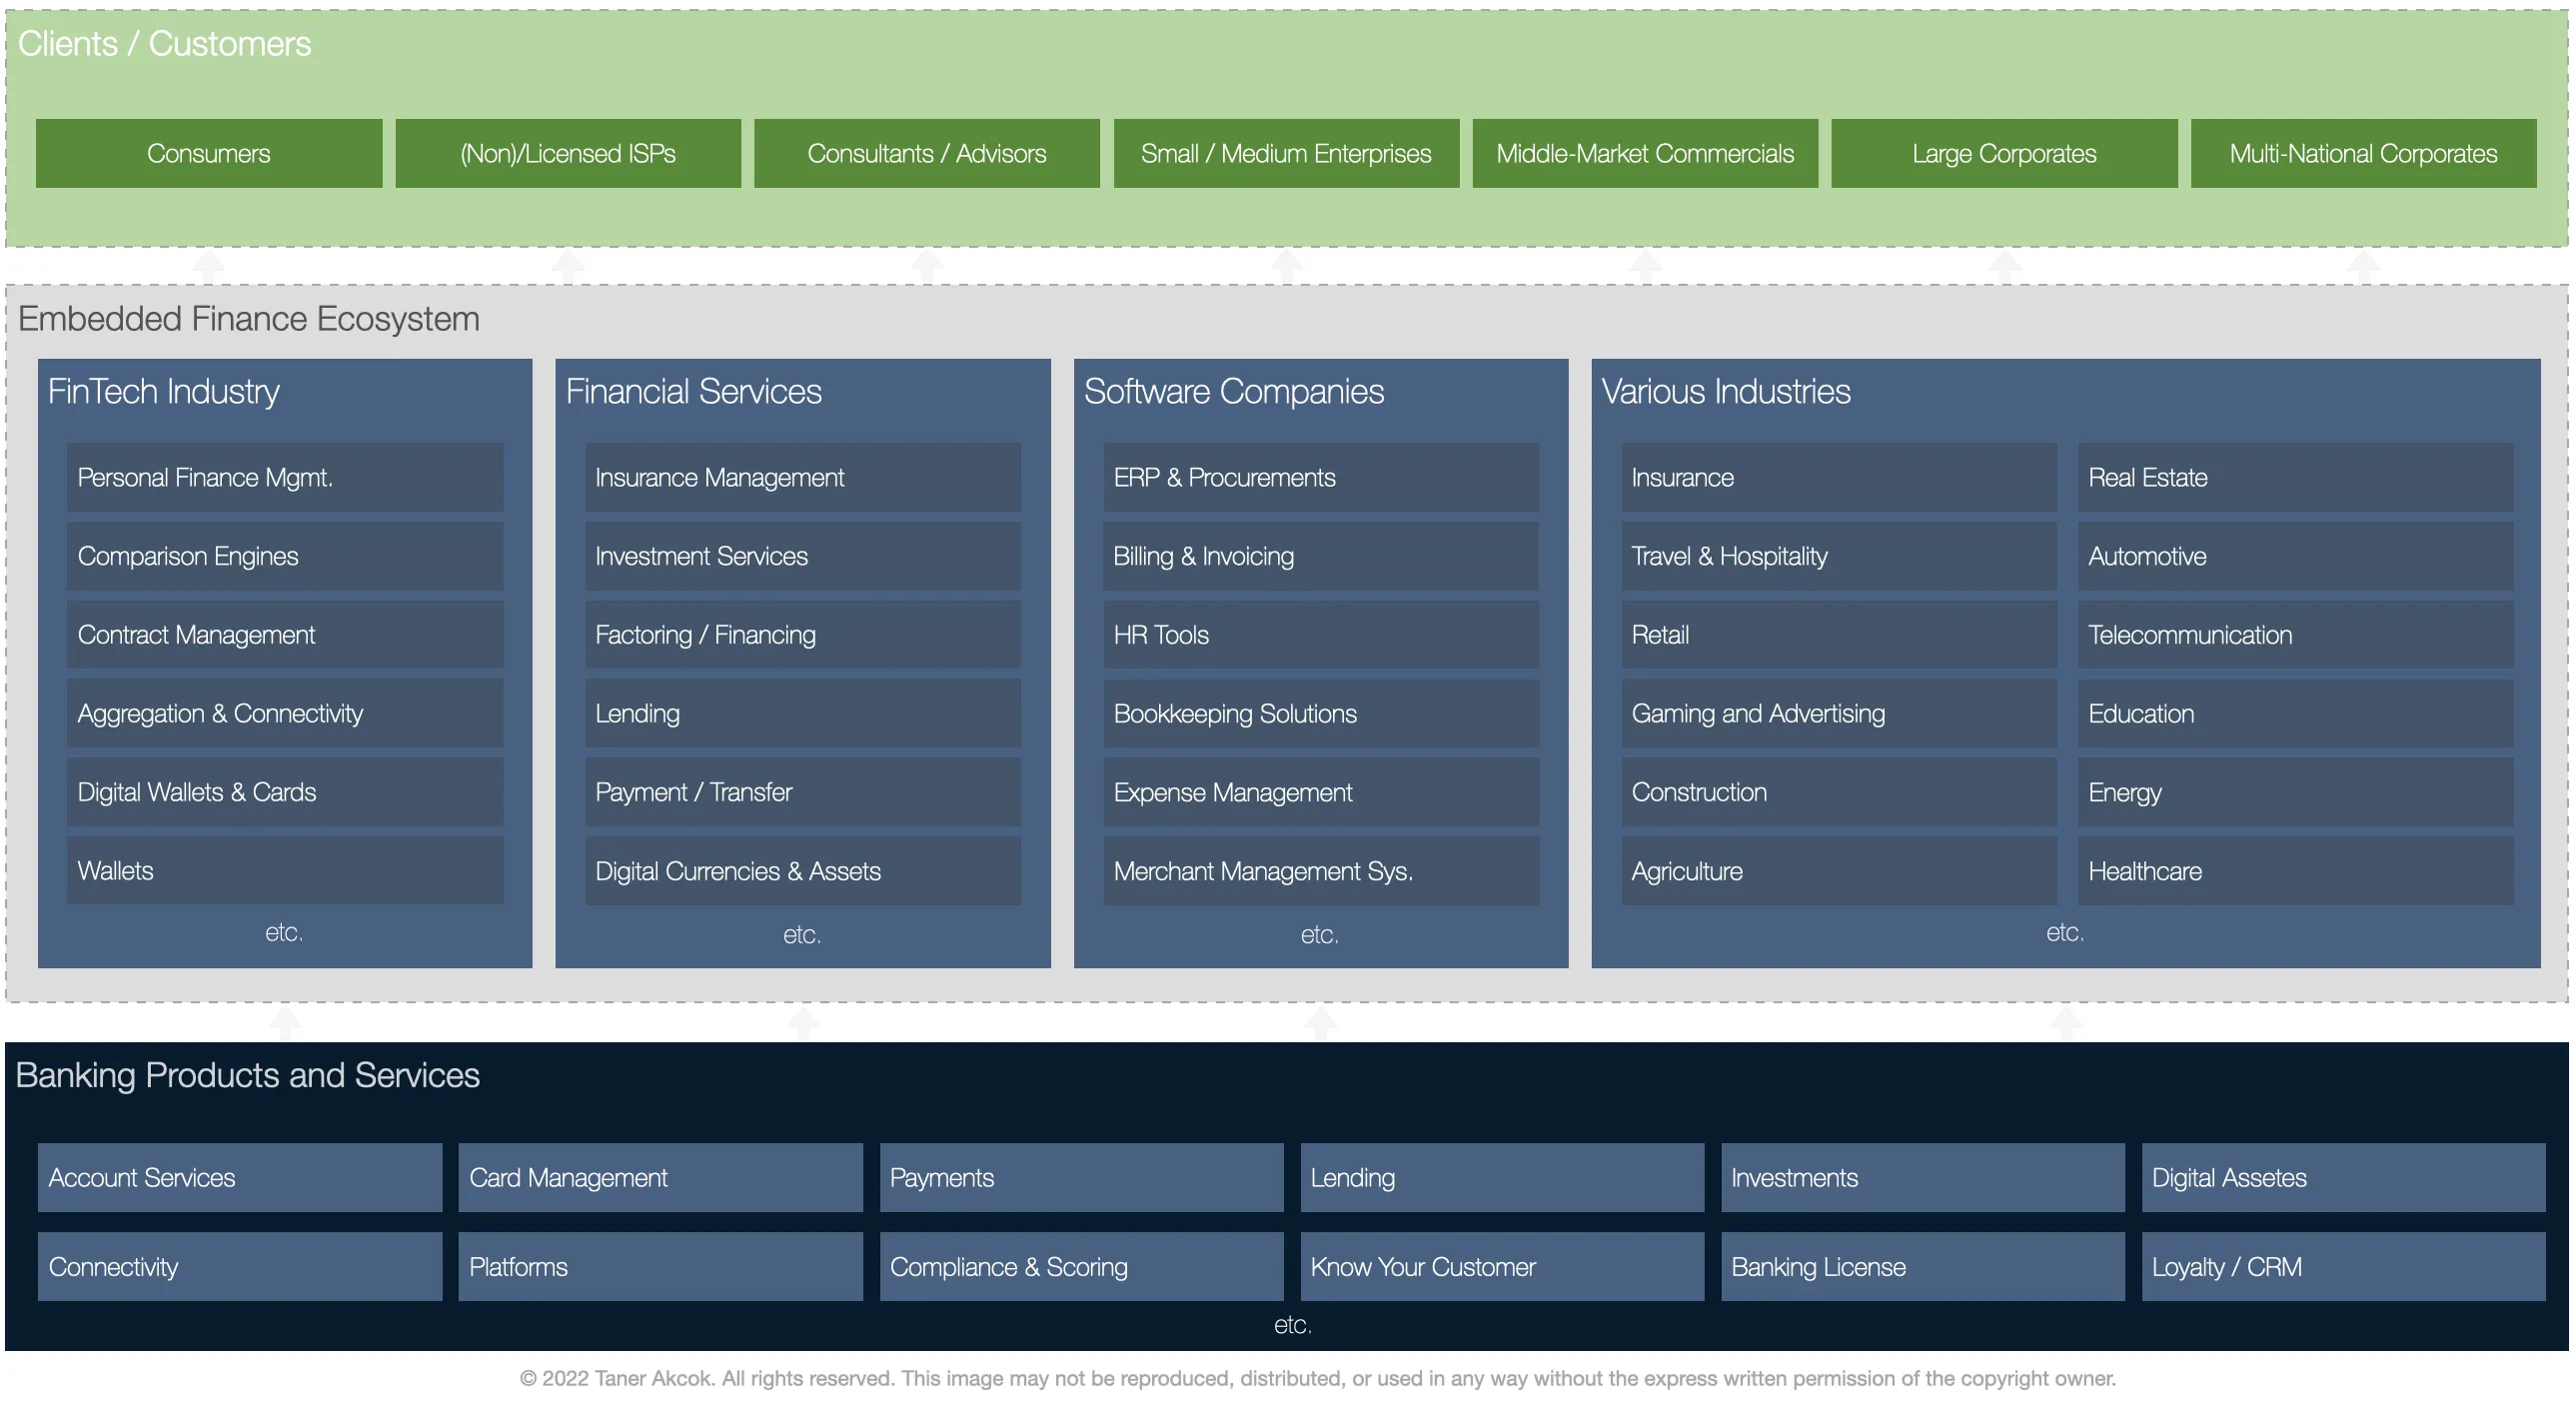The width and height of the screenshot is (2576, 1401).
Task: Click Multi-National Corporates box
Action: click(x=2363, y=153)
